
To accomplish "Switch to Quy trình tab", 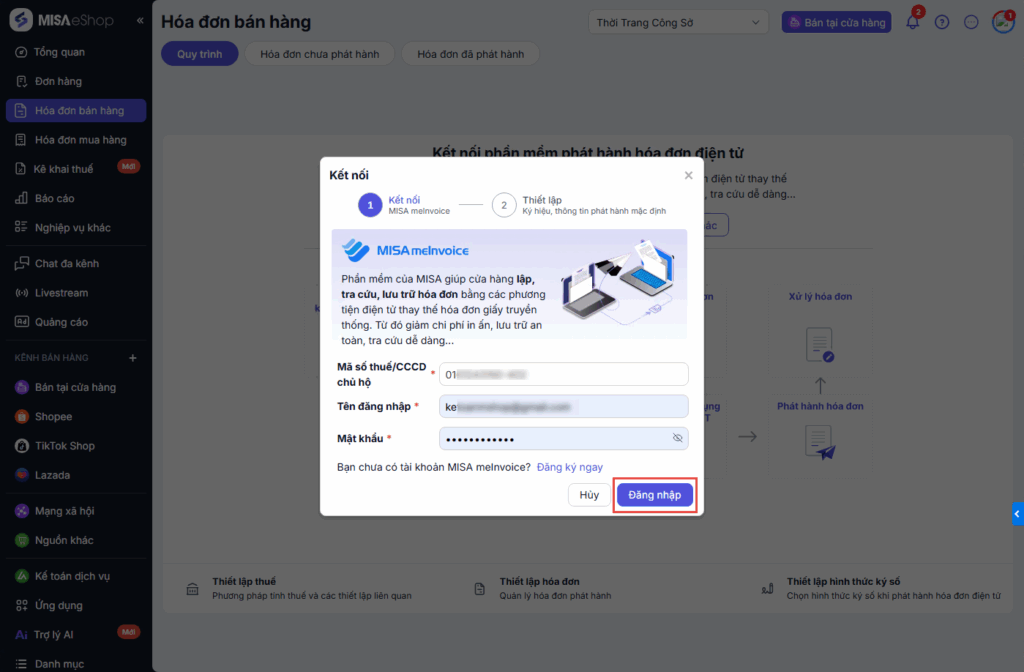I will coord(199,54).
